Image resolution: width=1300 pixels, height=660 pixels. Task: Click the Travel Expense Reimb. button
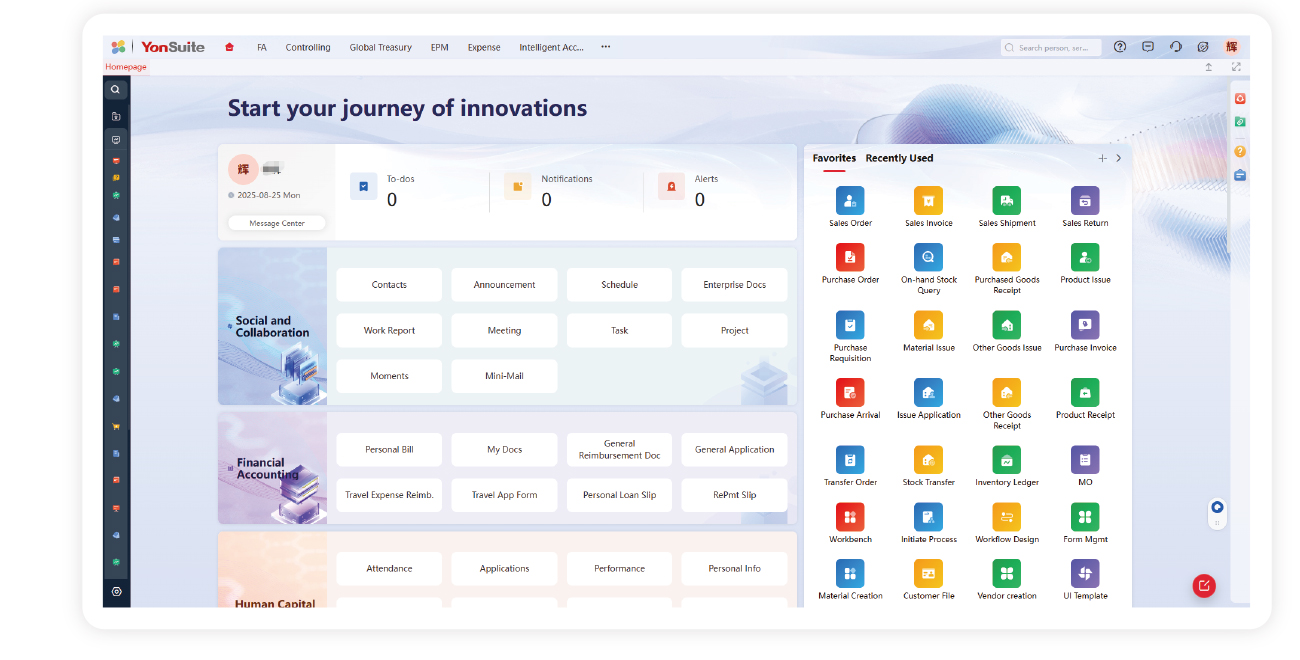(x=389, y=495)
